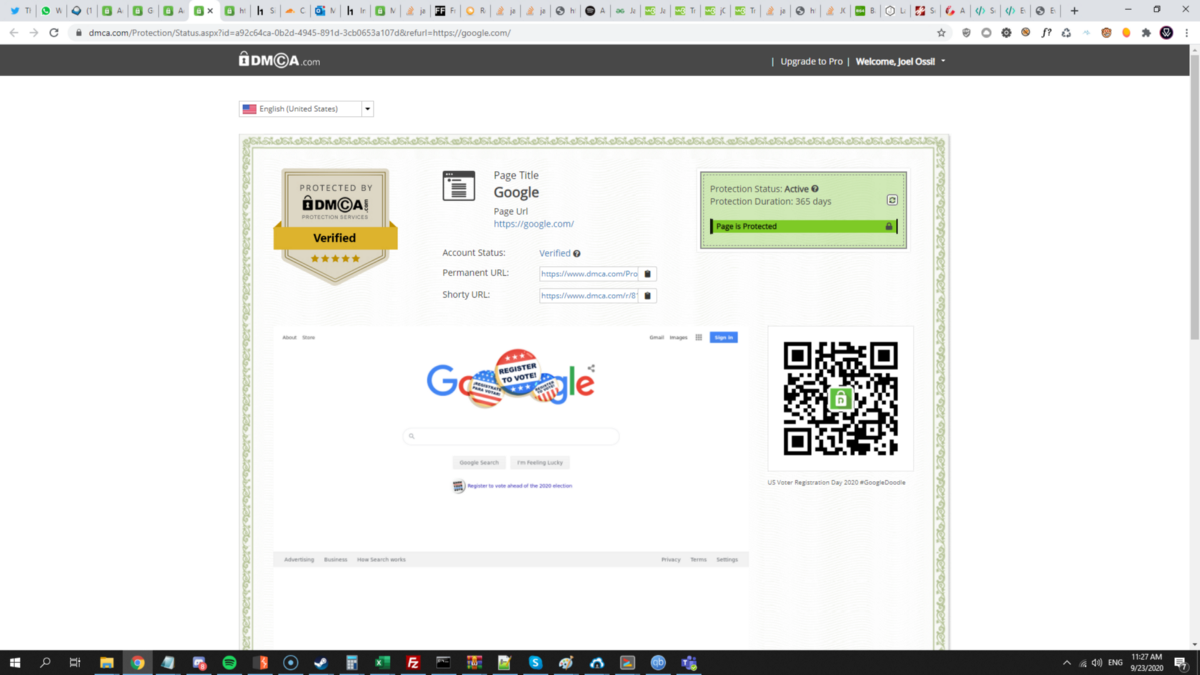Open the https://google.com/ Page Url link
The image size is (1200, 675).
click(x=534, y=224)
